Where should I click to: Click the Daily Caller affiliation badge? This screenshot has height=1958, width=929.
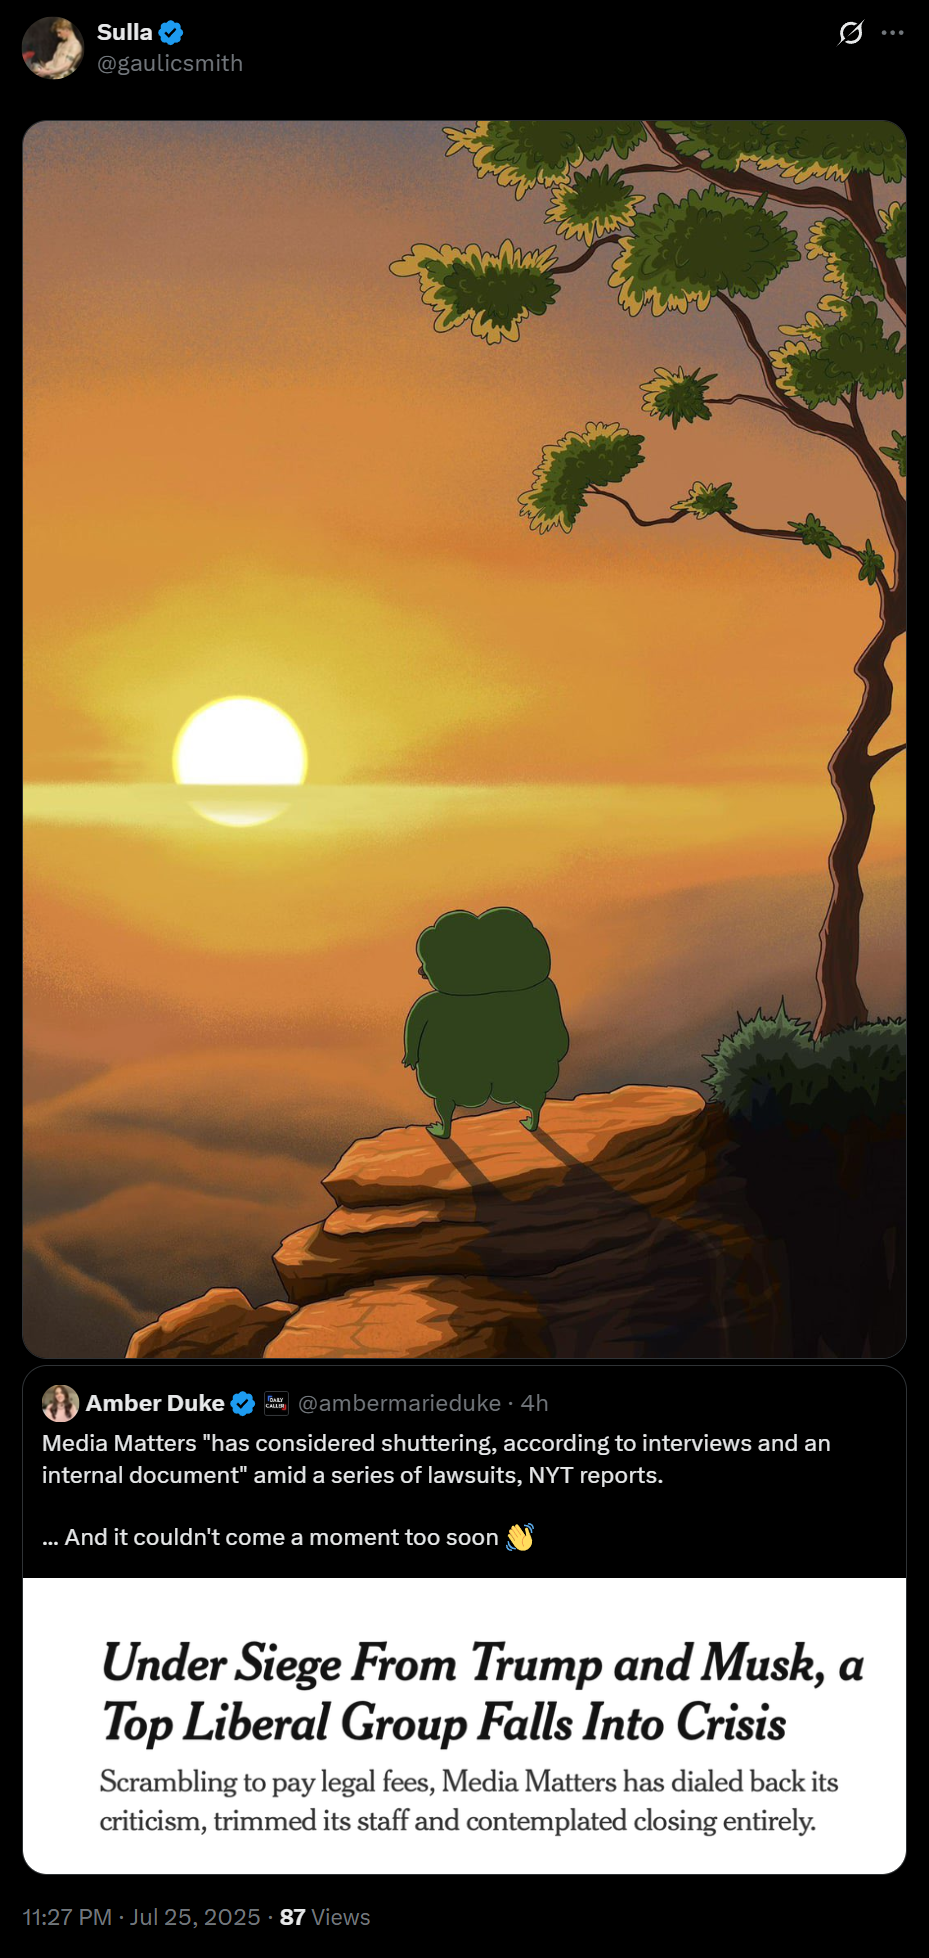click(x=276, y=1404)
